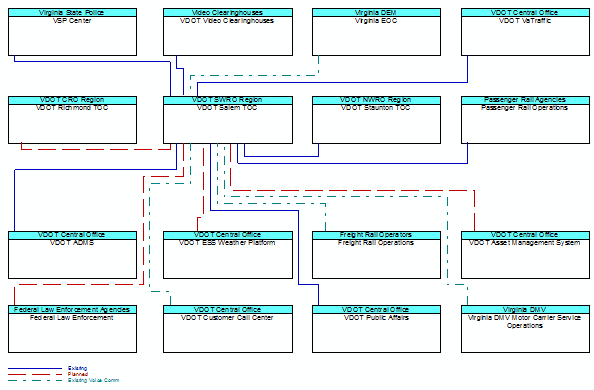Click the 'Passenger Rail Operations' label
This screenshot has width=594, height=390.
click(525, 108)
